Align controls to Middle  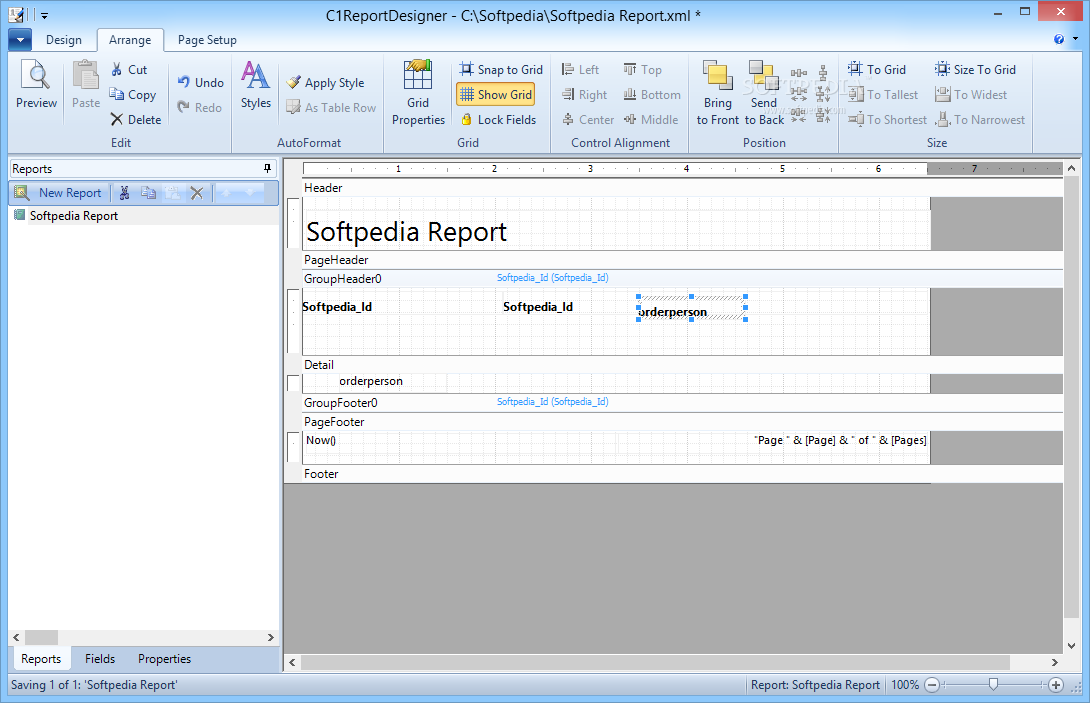point(651,120)
